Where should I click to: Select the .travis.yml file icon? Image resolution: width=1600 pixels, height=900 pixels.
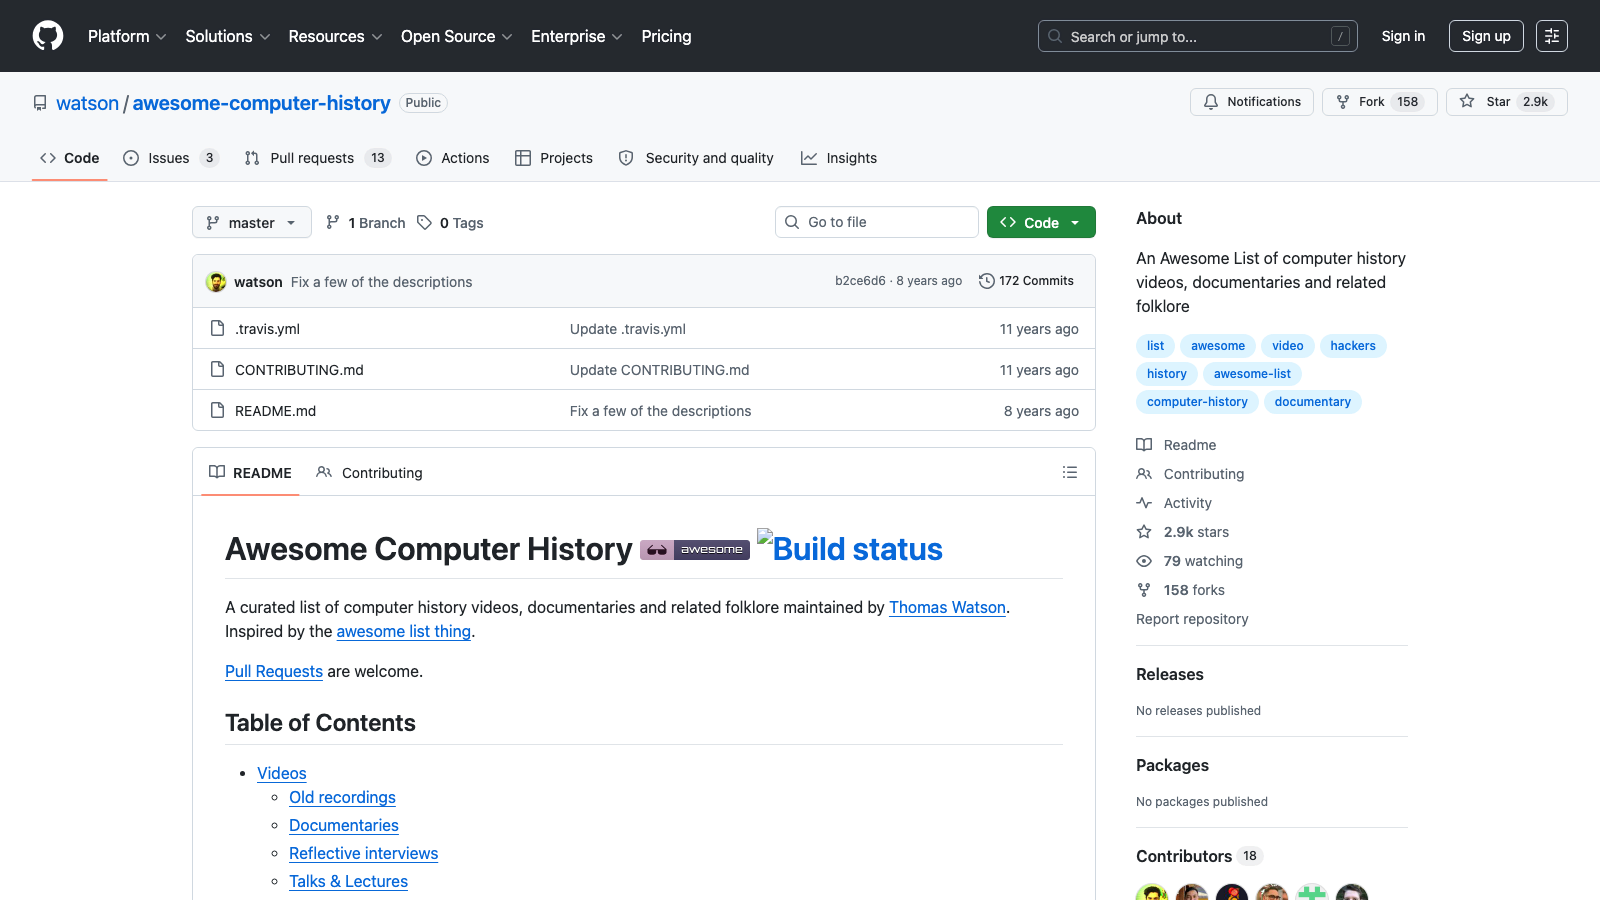tap(217, 328)
